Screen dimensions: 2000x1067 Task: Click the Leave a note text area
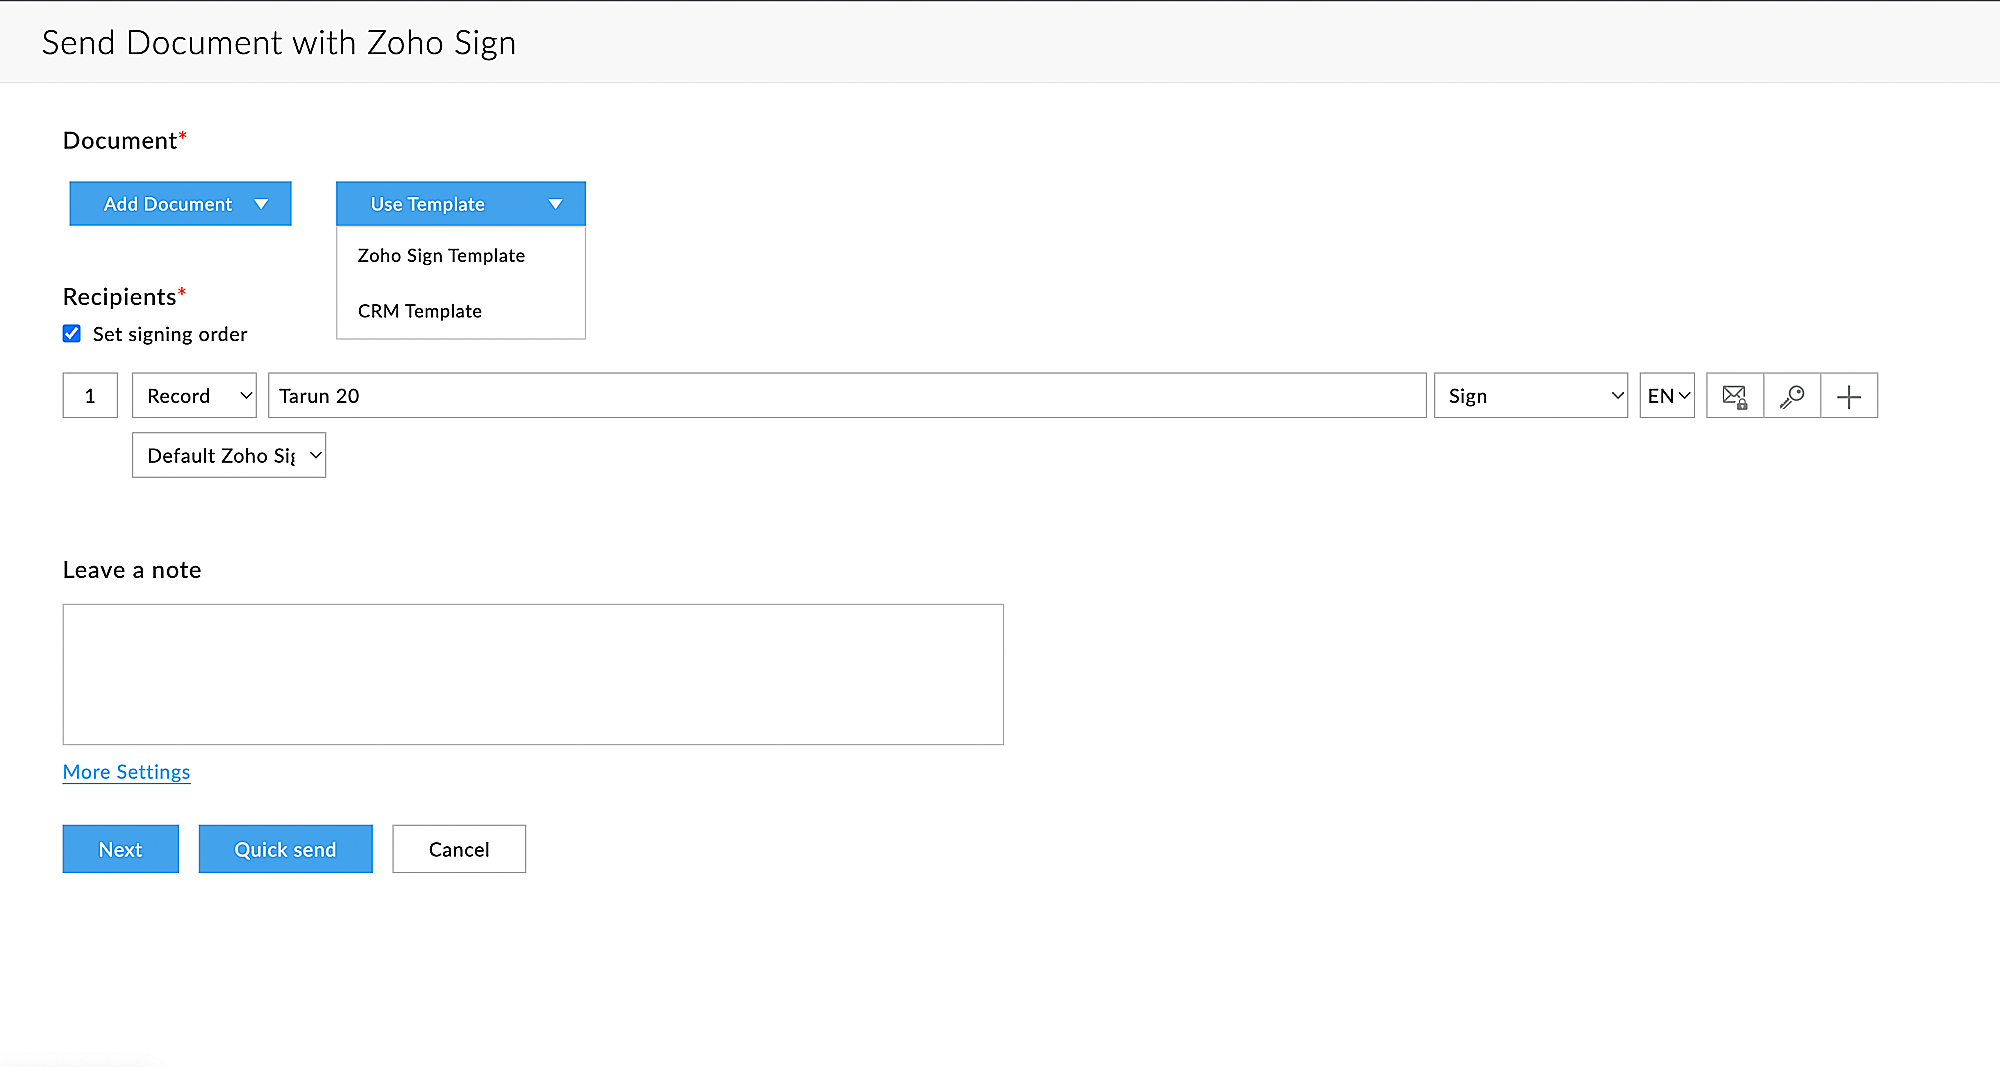(533, 674)
